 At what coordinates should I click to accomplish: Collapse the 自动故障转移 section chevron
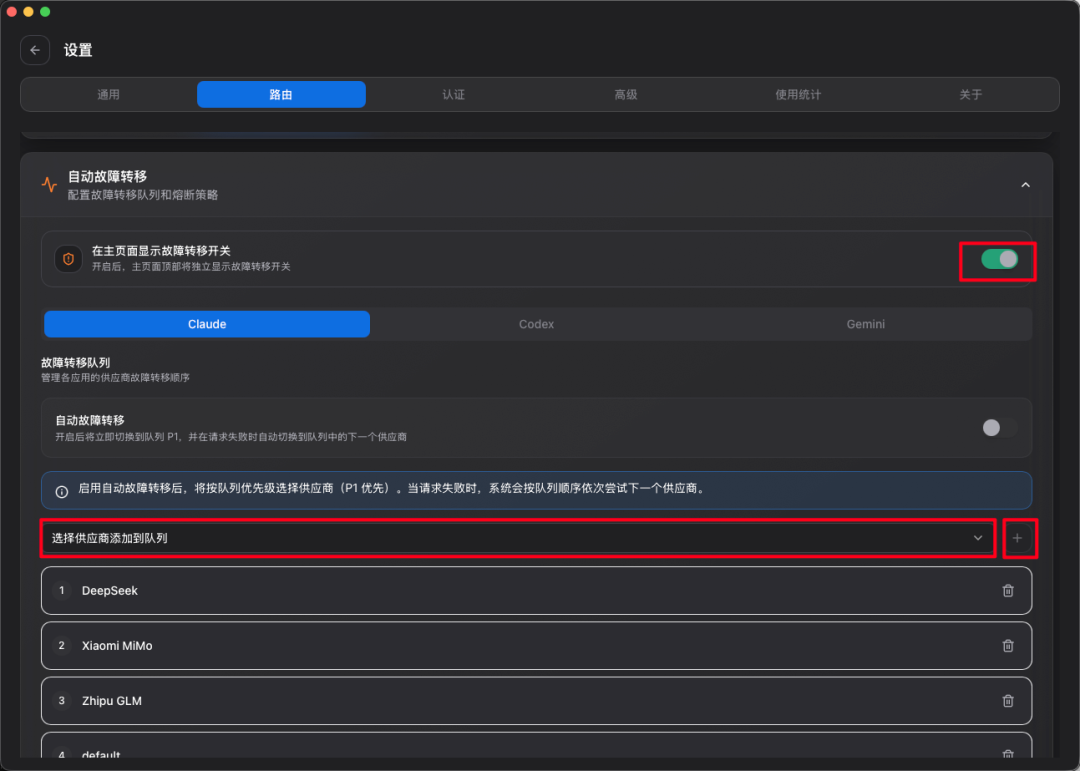coord(1025,185)
